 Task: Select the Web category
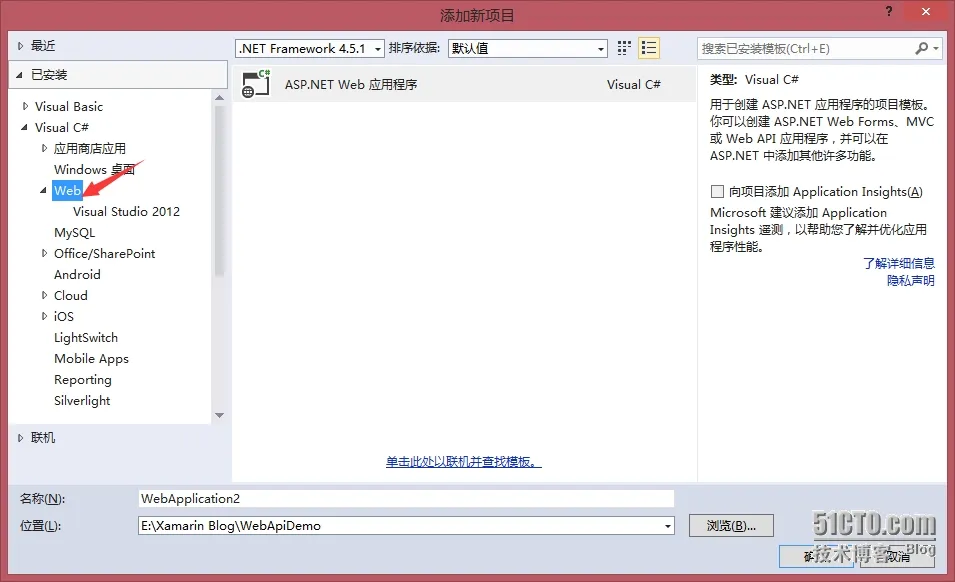coord(67,191)
